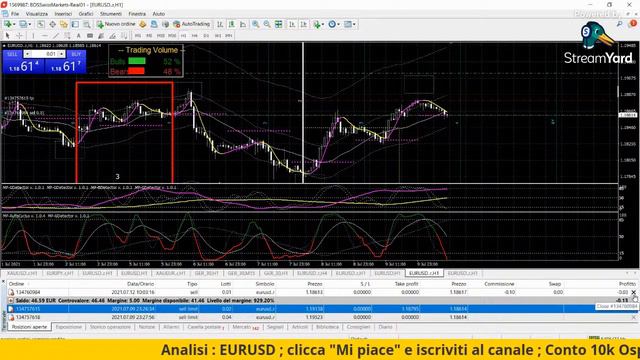Expand the Indicators dropdown arrow
Image resolution: width=640 pixels, height=360 pixels.
323,24
